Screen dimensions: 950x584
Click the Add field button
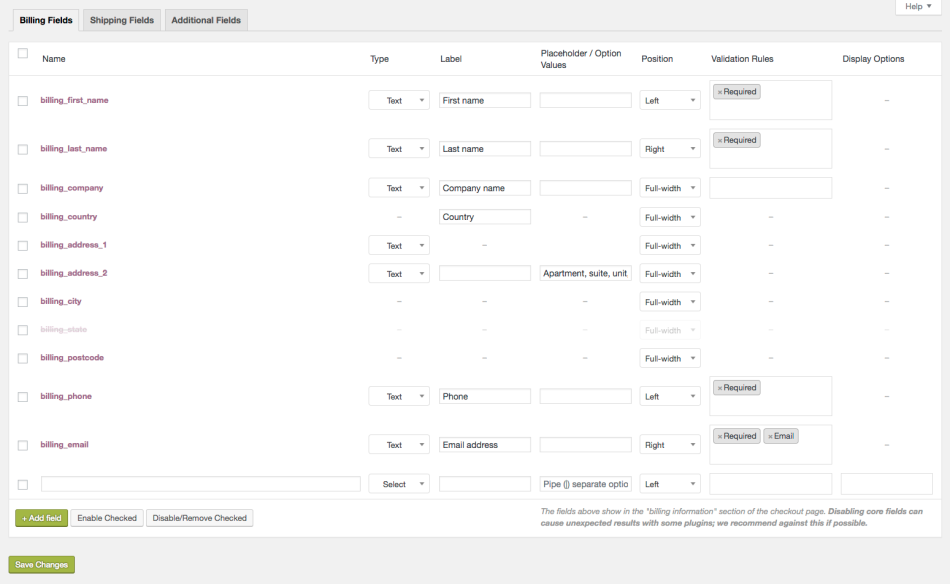40,517
